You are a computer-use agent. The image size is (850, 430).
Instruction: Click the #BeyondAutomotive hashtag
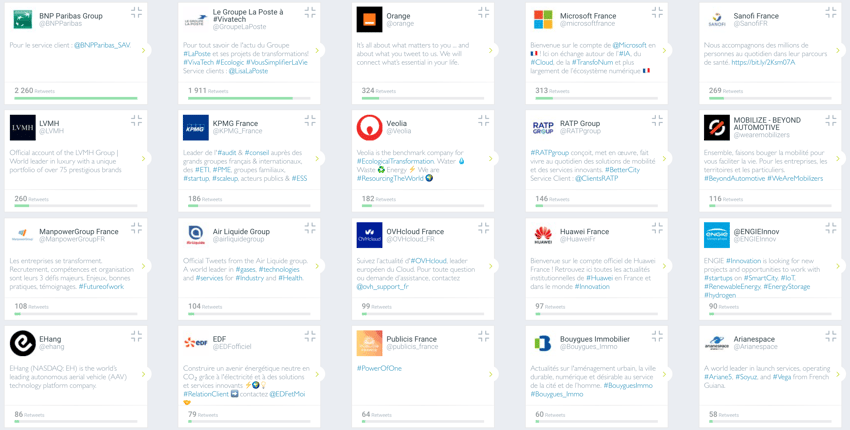(734, 178)
